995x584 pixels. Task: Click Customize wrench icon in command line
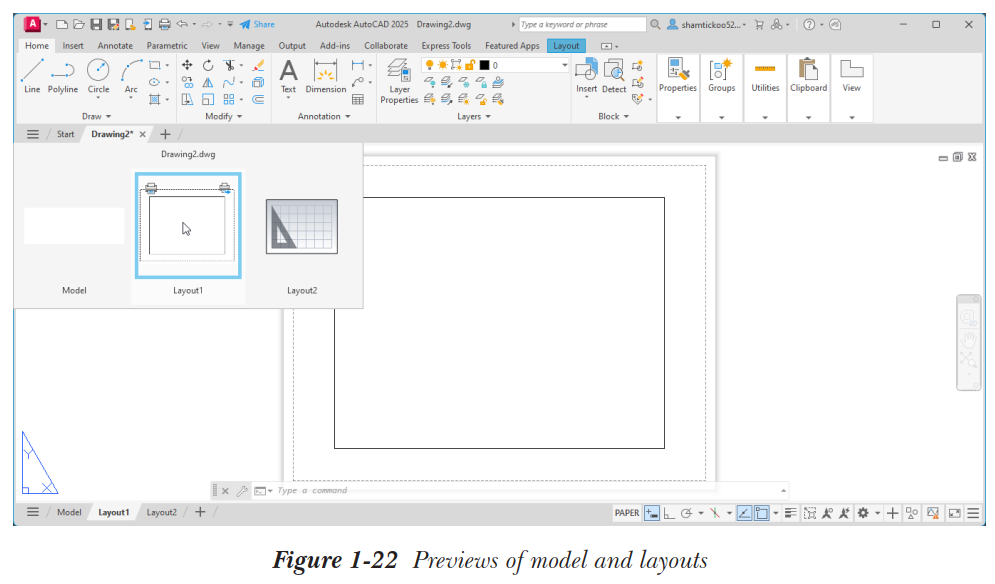point(242,491)
